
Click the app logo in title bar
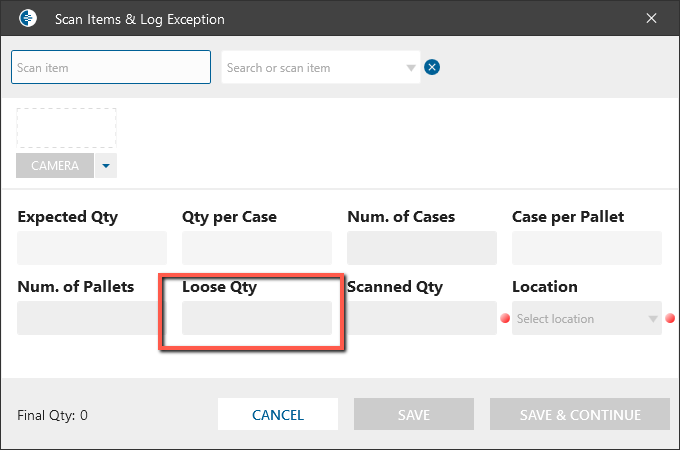28,19
